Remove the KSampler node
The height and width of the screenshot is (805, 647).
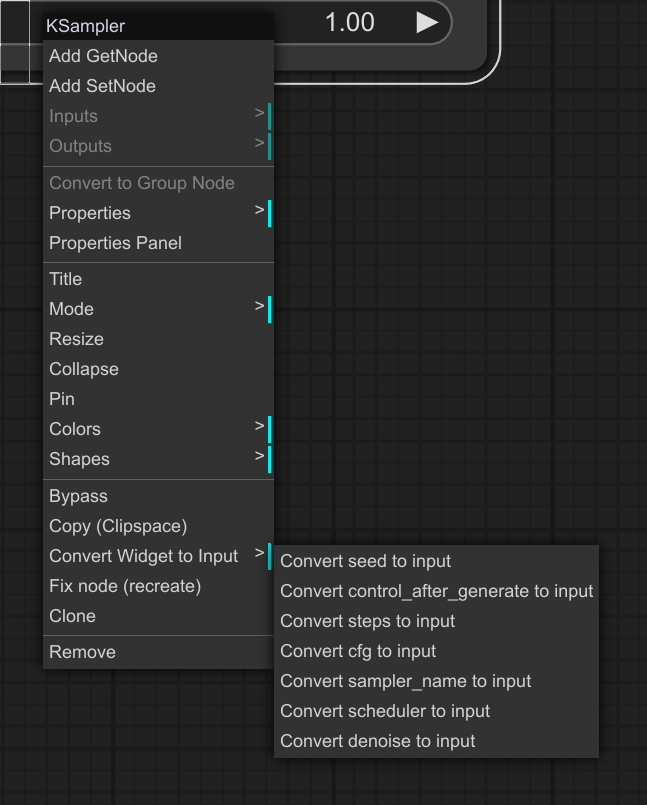pyautogui.click(x=82, y=652)
